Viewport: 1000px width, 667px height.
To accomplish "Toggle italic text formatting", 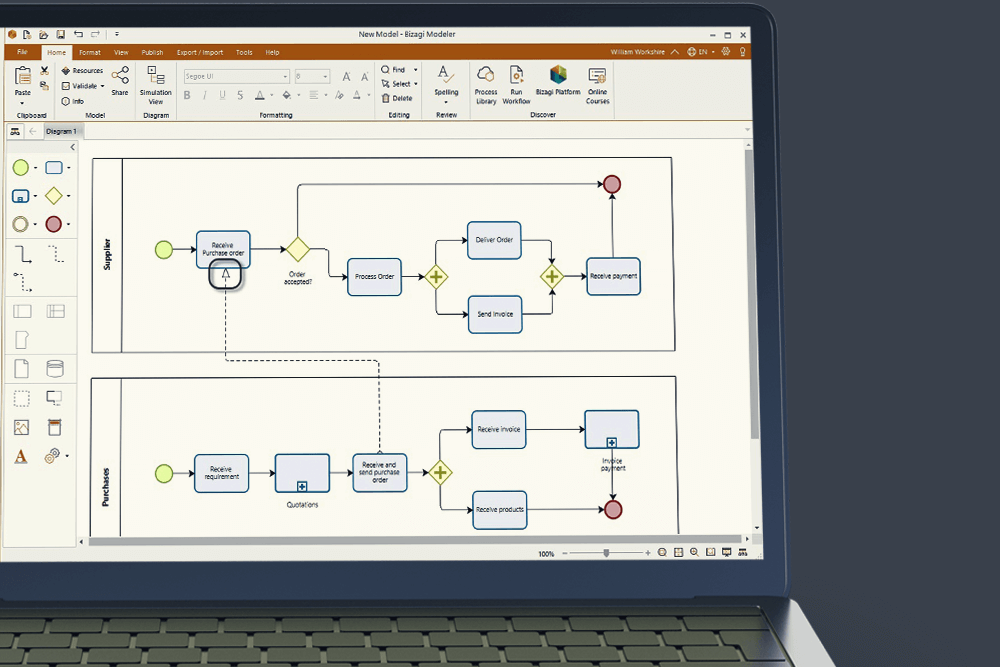I will (x=204, y=95).
